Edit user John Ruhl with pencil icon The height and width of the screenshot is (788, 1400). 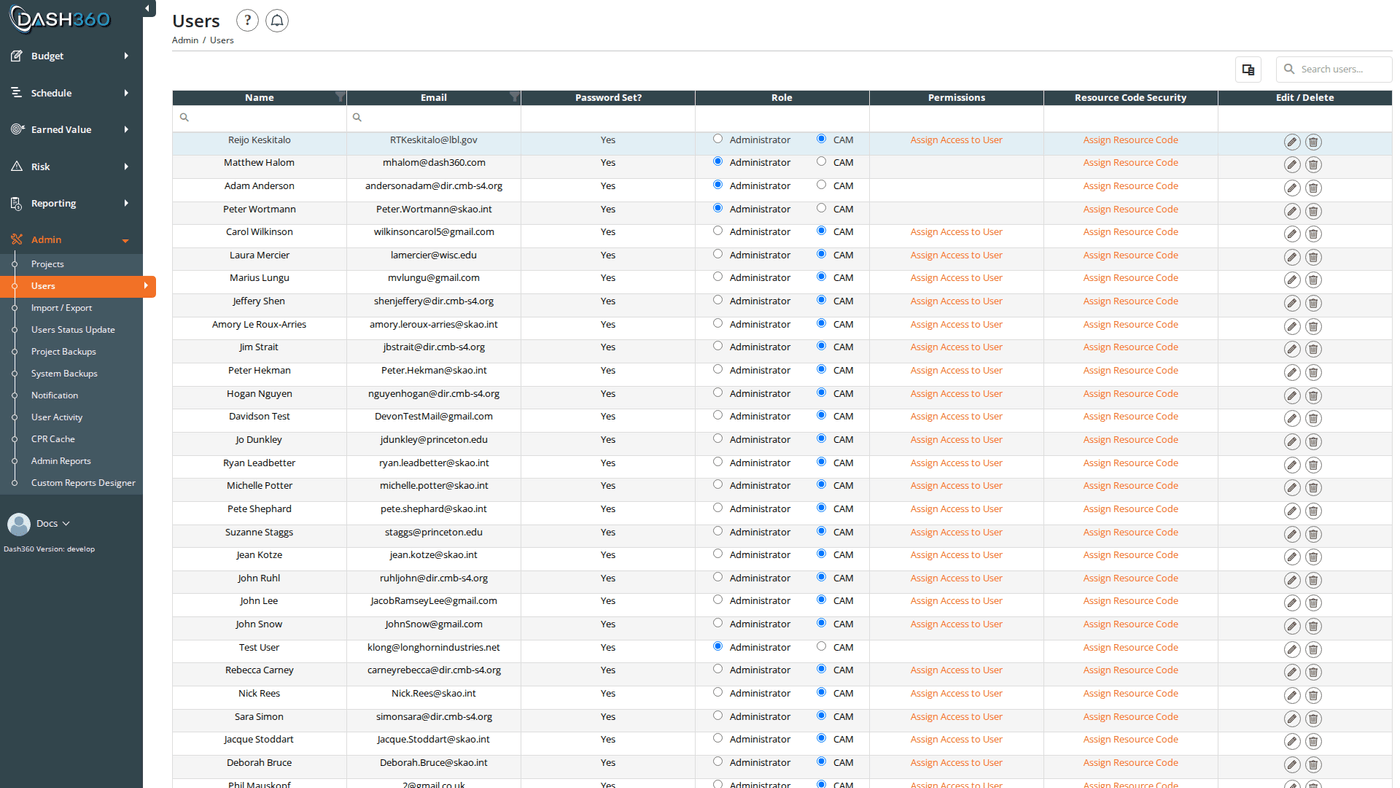click(1292, 580)
